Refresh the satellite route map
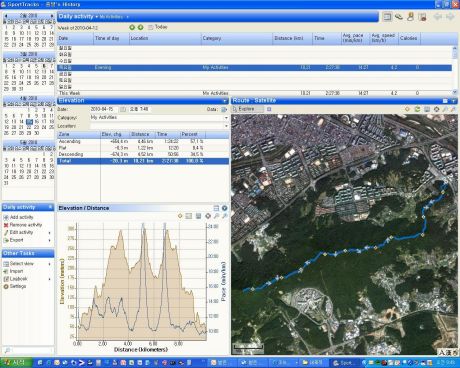The image size is (460, 368). point(417,109)
